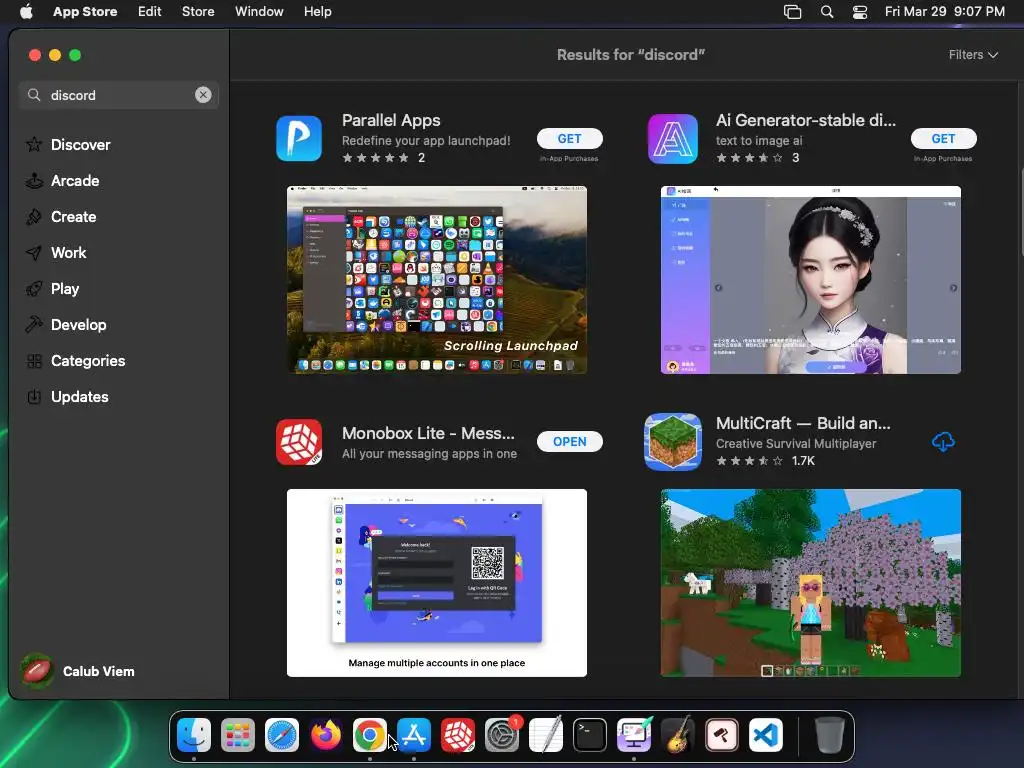Open Monobox Lite from the Dock
The height and width of the screenshot is (768, 1024).
click(458, 735)
